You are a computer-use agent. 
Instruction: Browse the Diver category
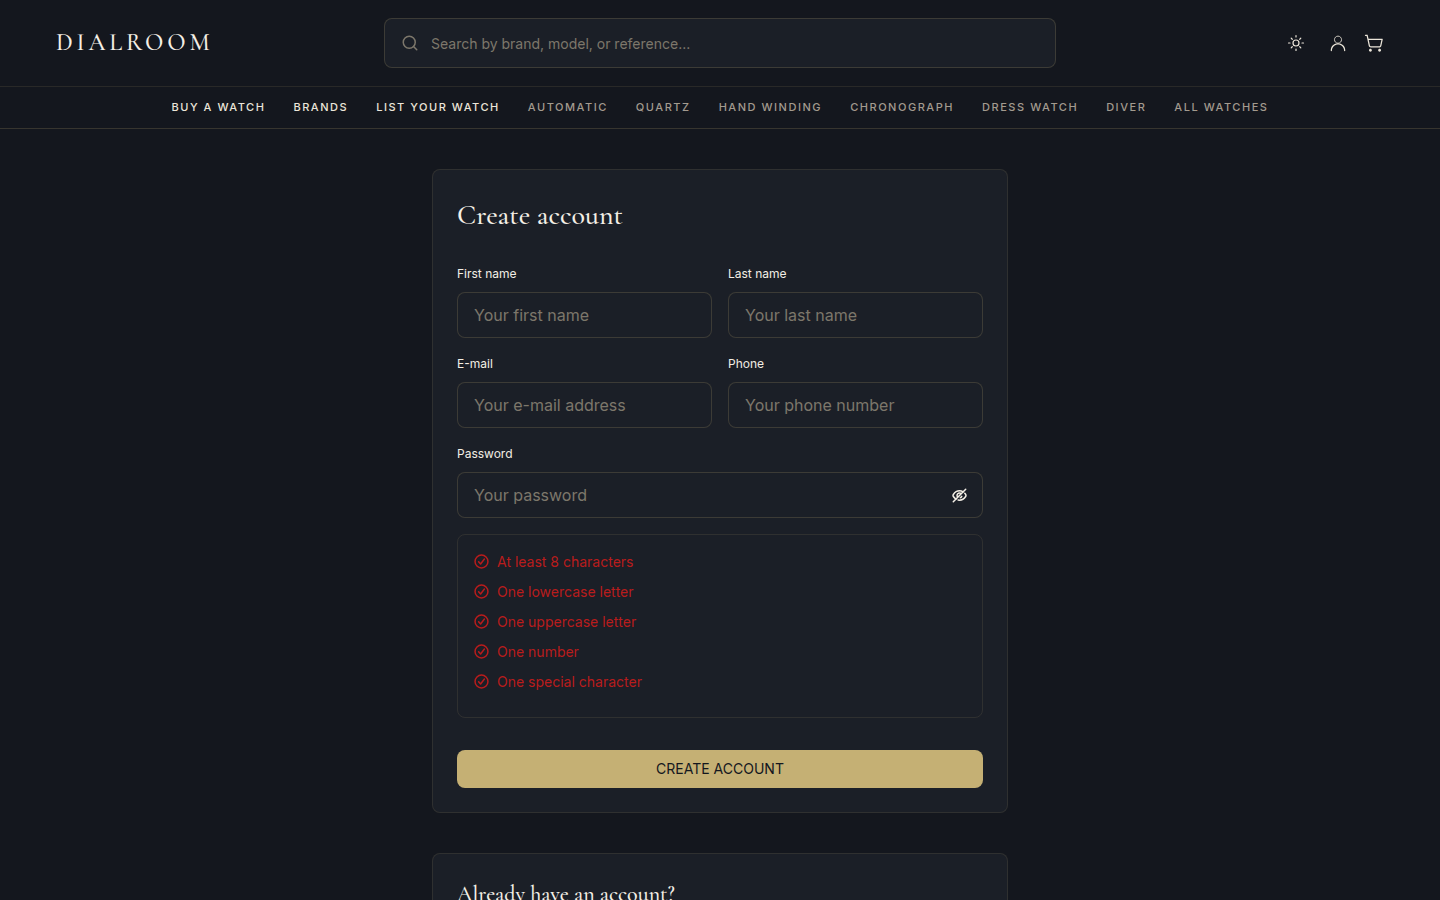click(1126, 107)
